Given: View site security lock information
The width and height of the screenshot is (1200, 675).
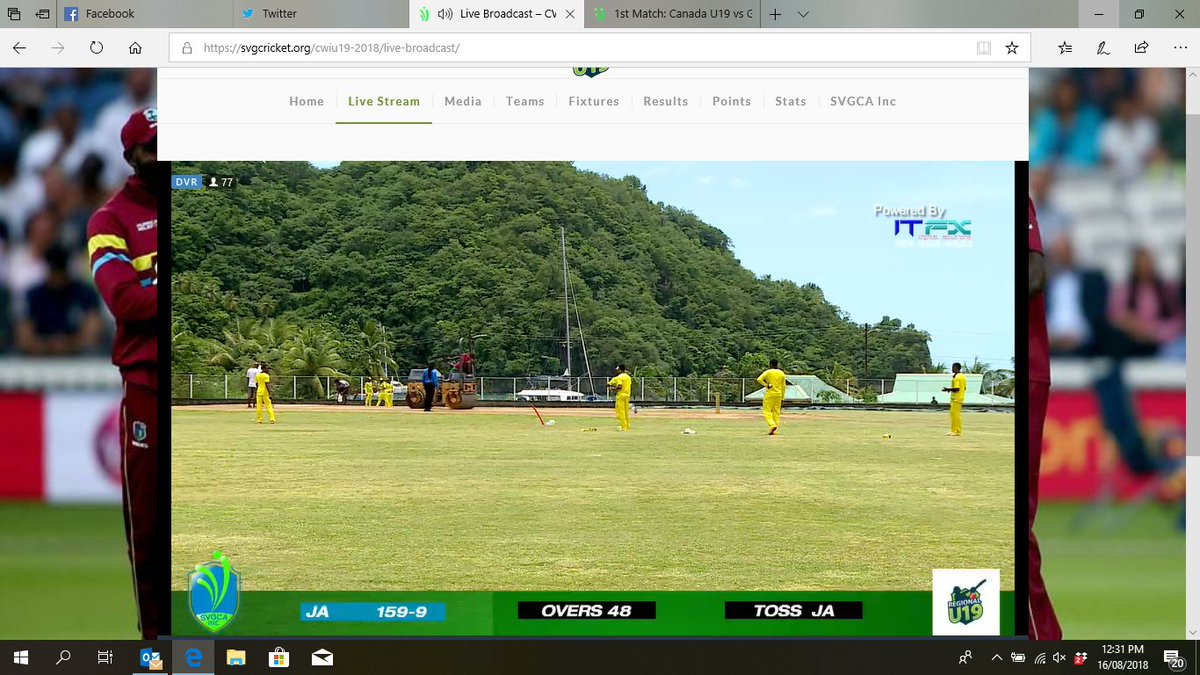Looking at the screenshot, I should tap(185, 48).
